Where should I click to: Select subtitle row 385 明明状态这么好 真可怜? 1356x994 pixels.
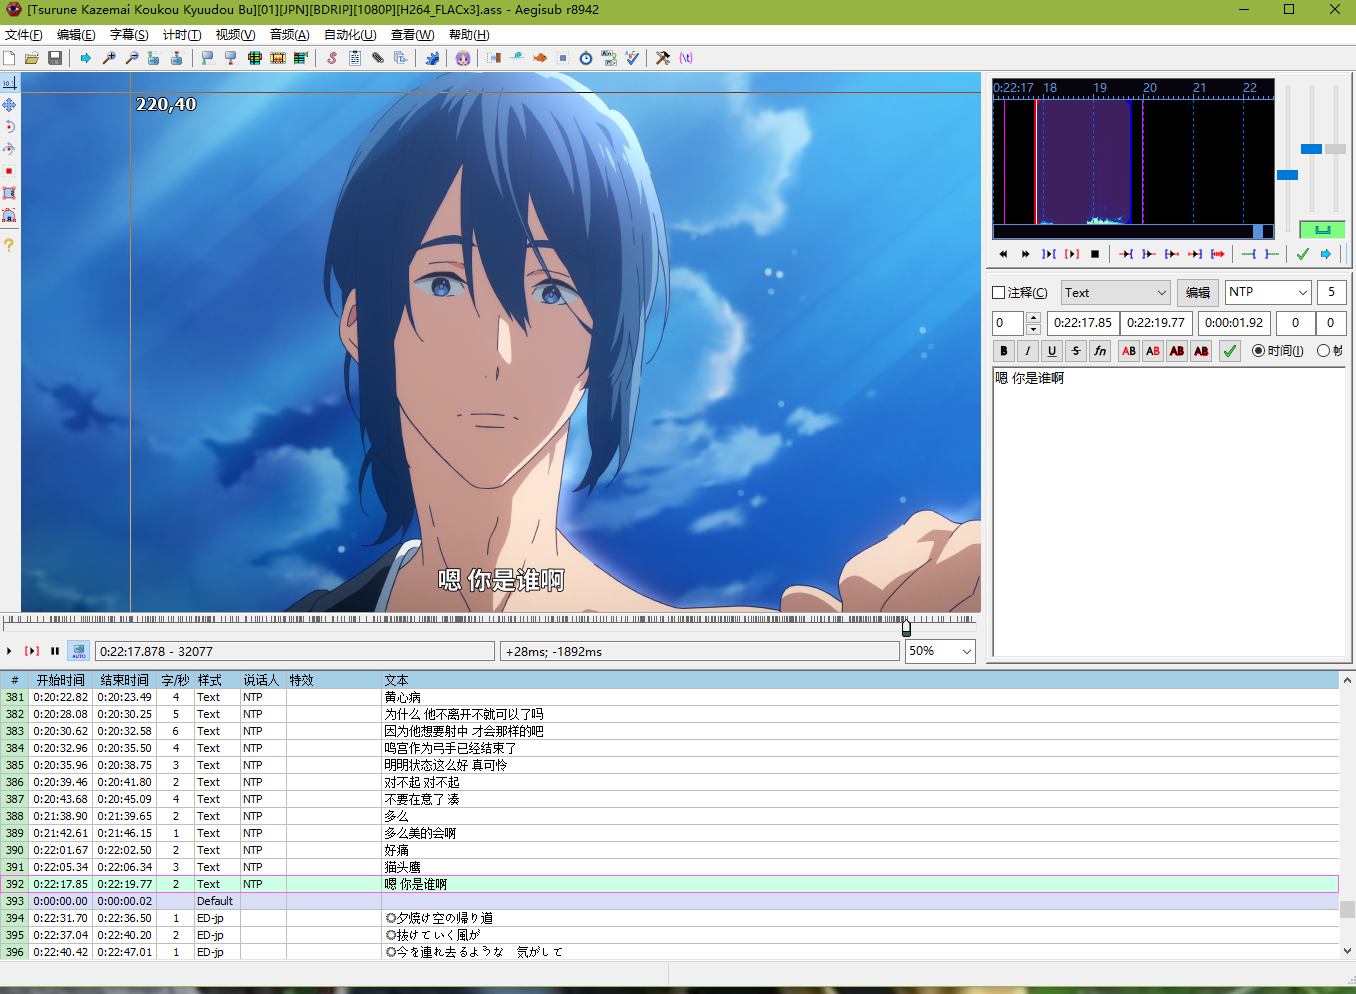670,765
